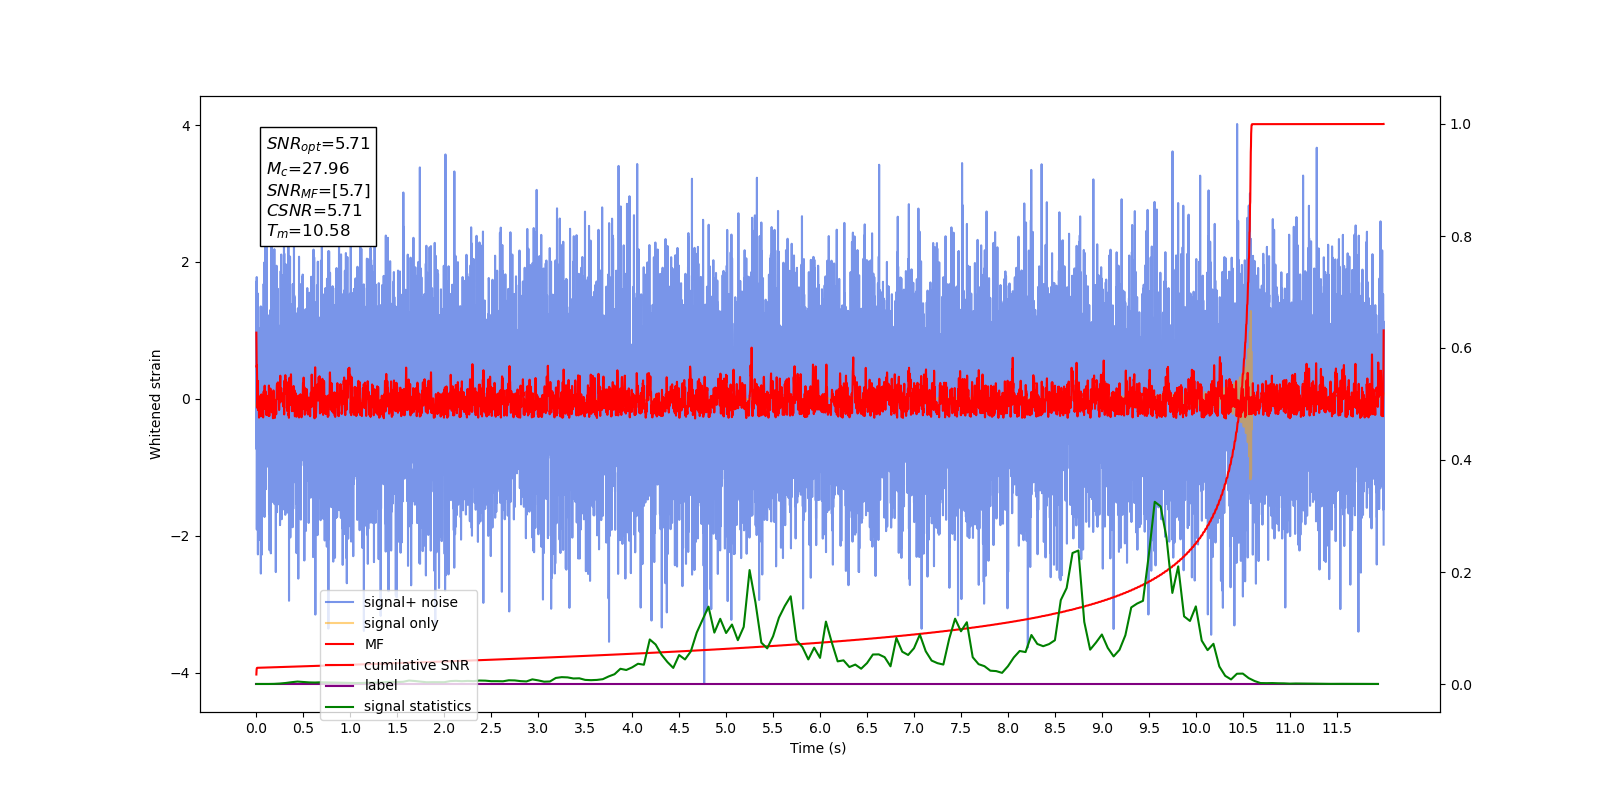1600x800 pixels.
Task: Click the left axis tick label 4
Action: (186, 126)
